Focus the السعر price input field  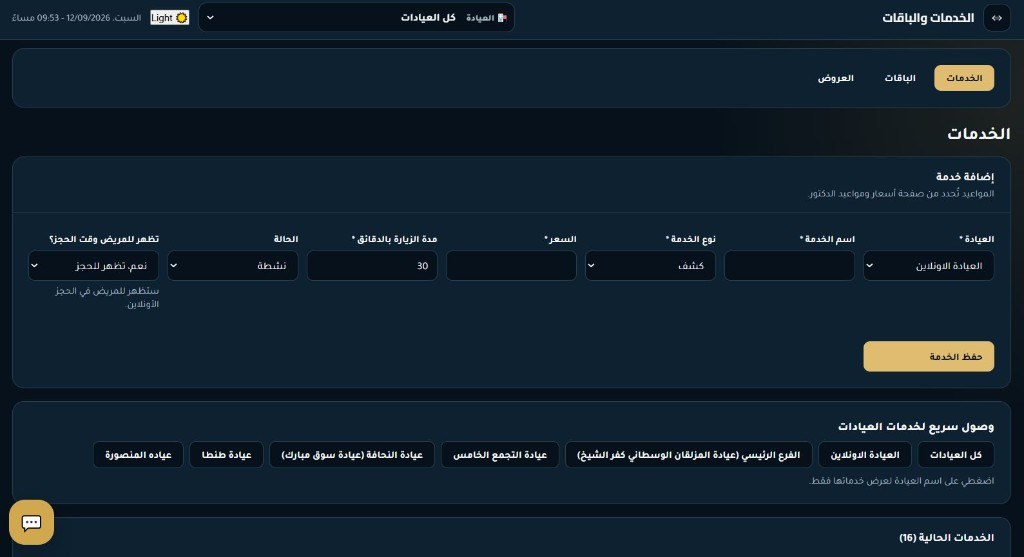(511, 266)
